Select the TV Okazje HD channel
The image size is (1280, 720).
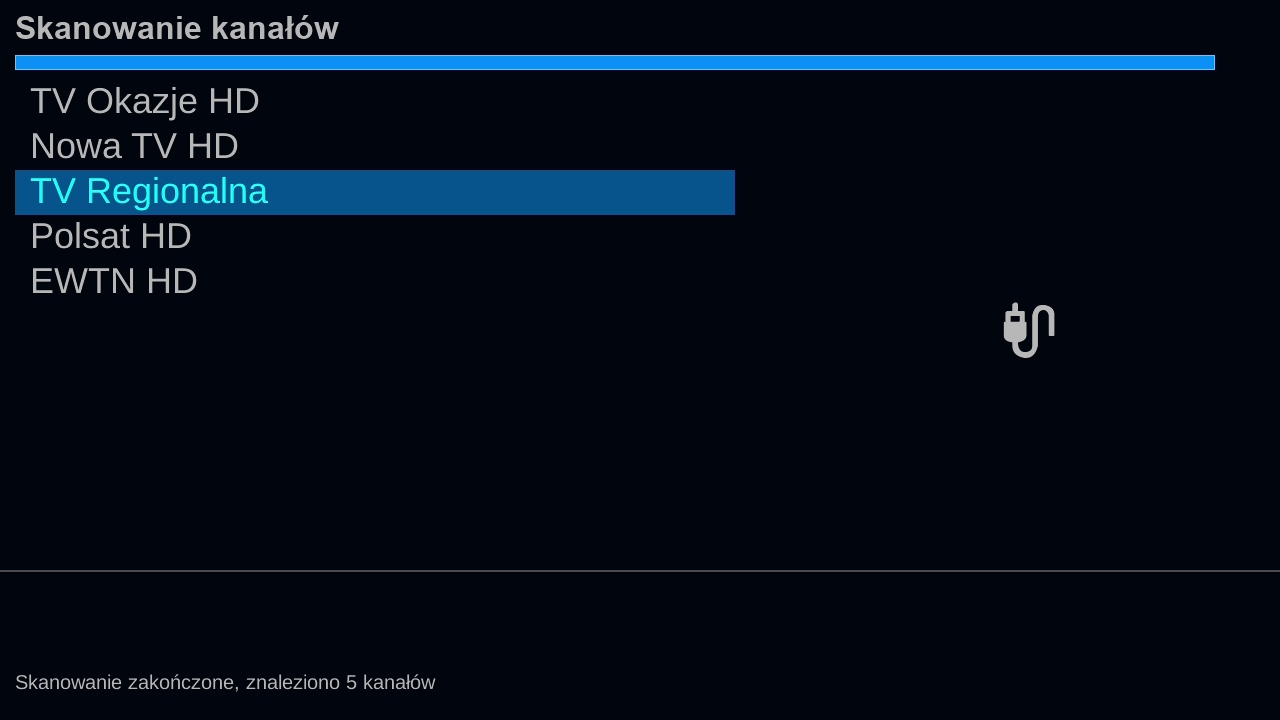[145, 101]
